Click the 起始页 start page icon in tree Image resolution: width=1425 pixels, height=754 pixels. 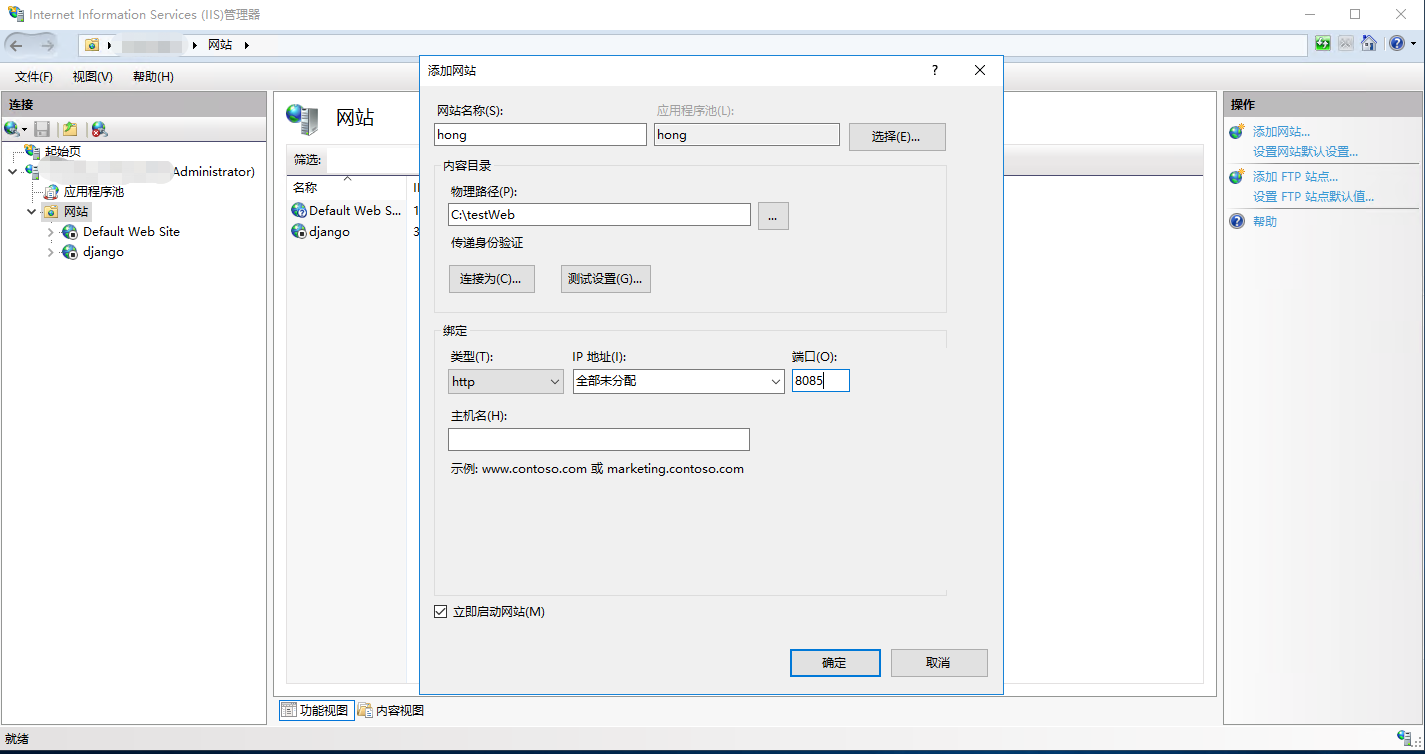click(x=32, y=151)
